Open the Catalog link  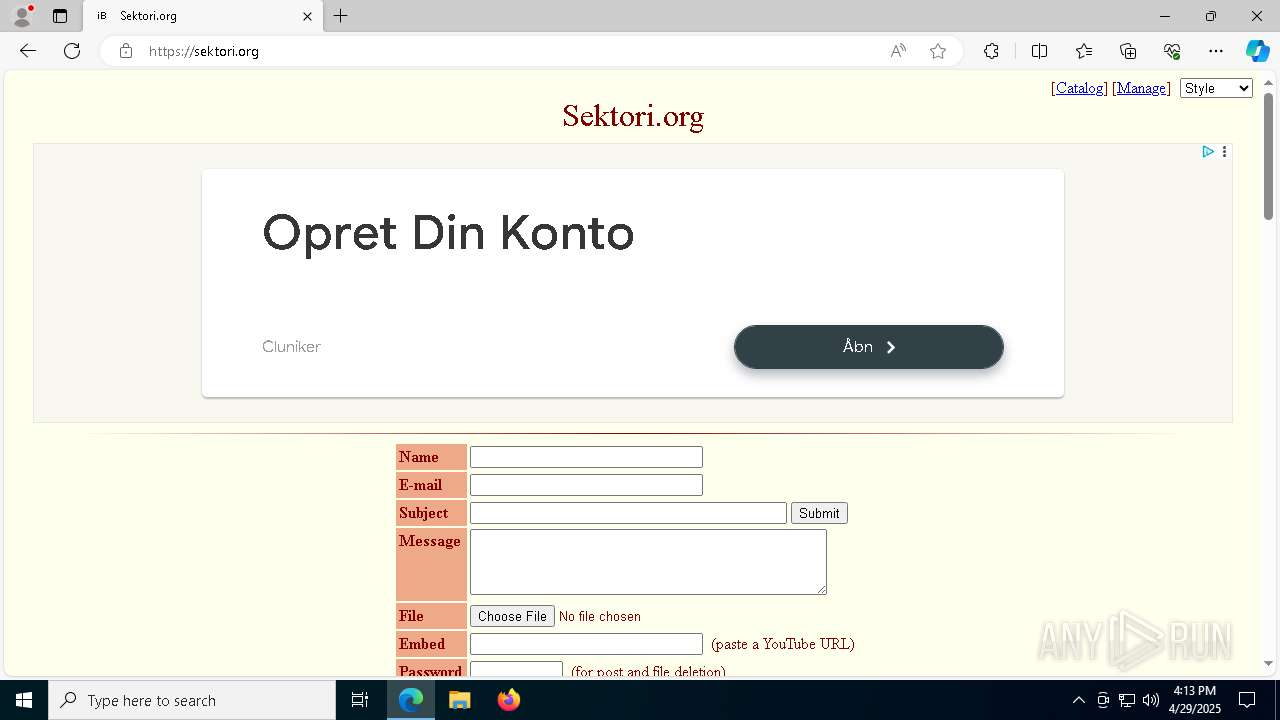coord(1080,88)
